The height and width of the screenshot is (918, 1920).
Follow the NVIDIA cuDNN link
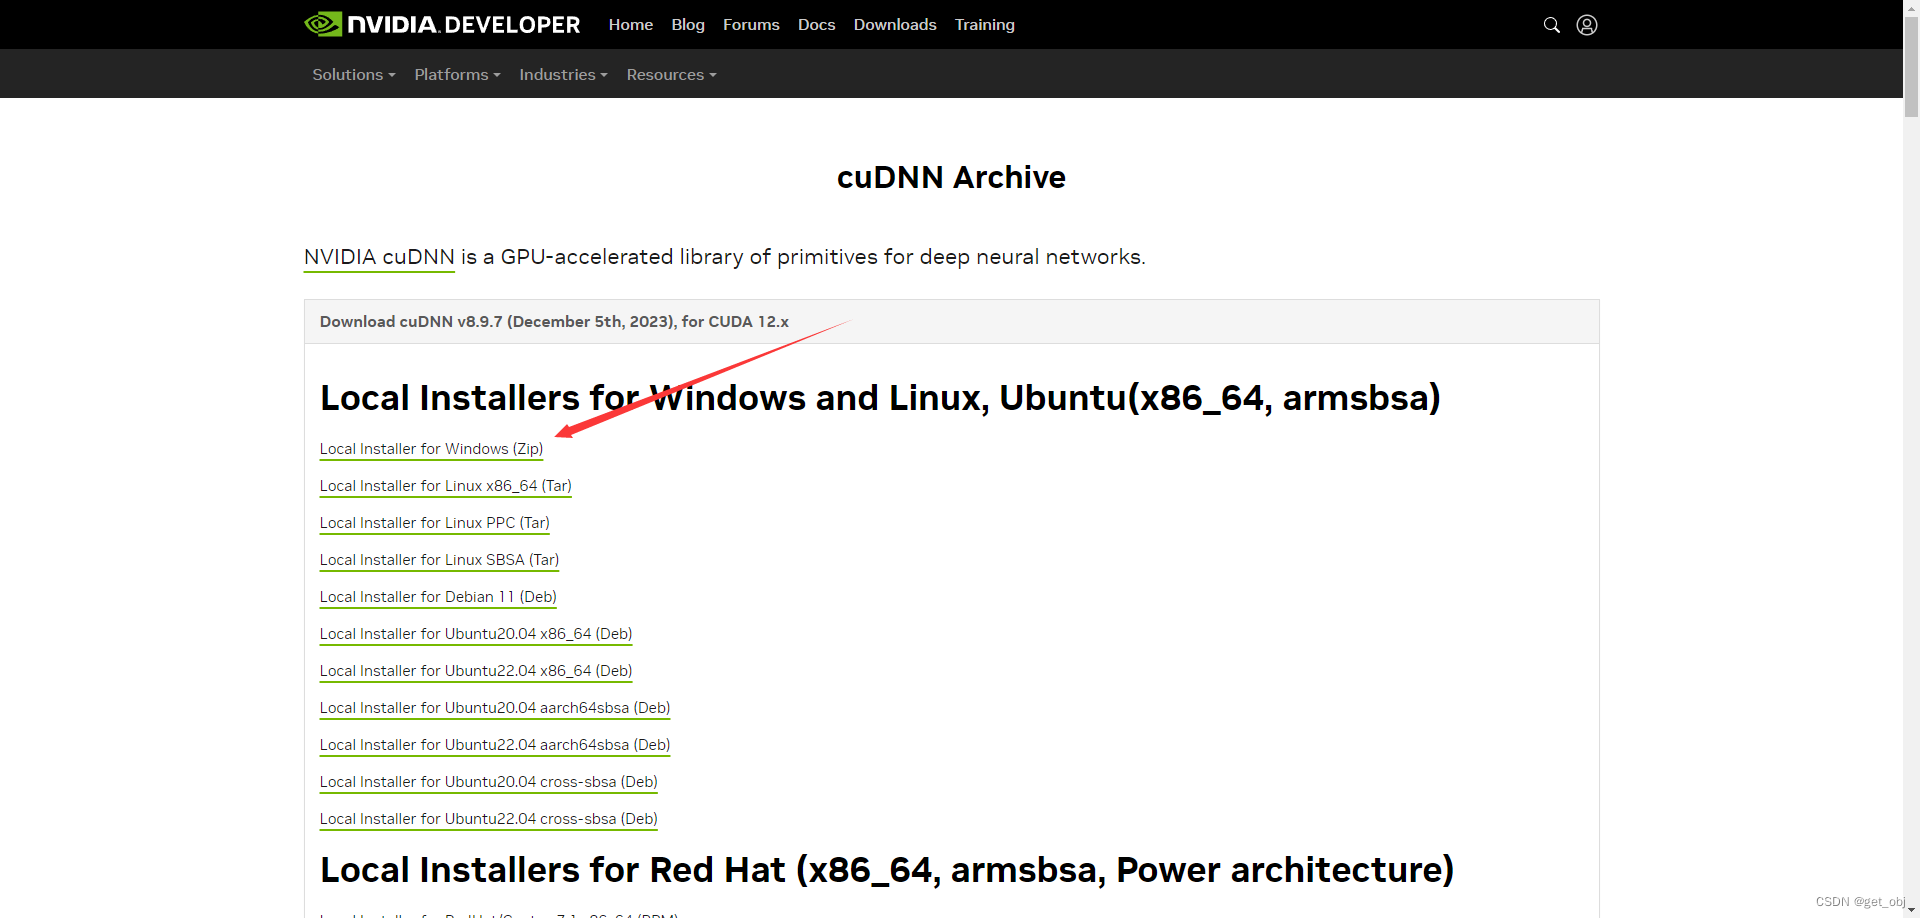[x=379, y=257]
